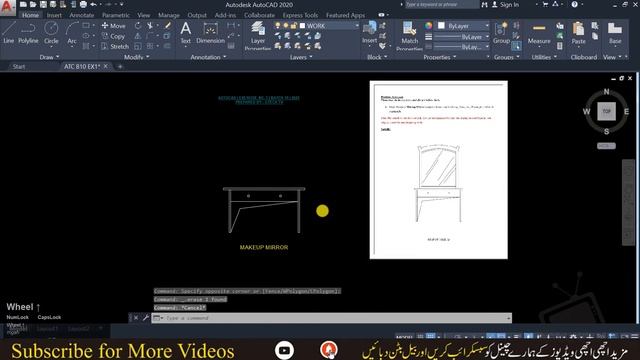Click the TOP face of the ViewCube
The width and height of the screenshot is (640, 360).
click(x=606, y=111)
